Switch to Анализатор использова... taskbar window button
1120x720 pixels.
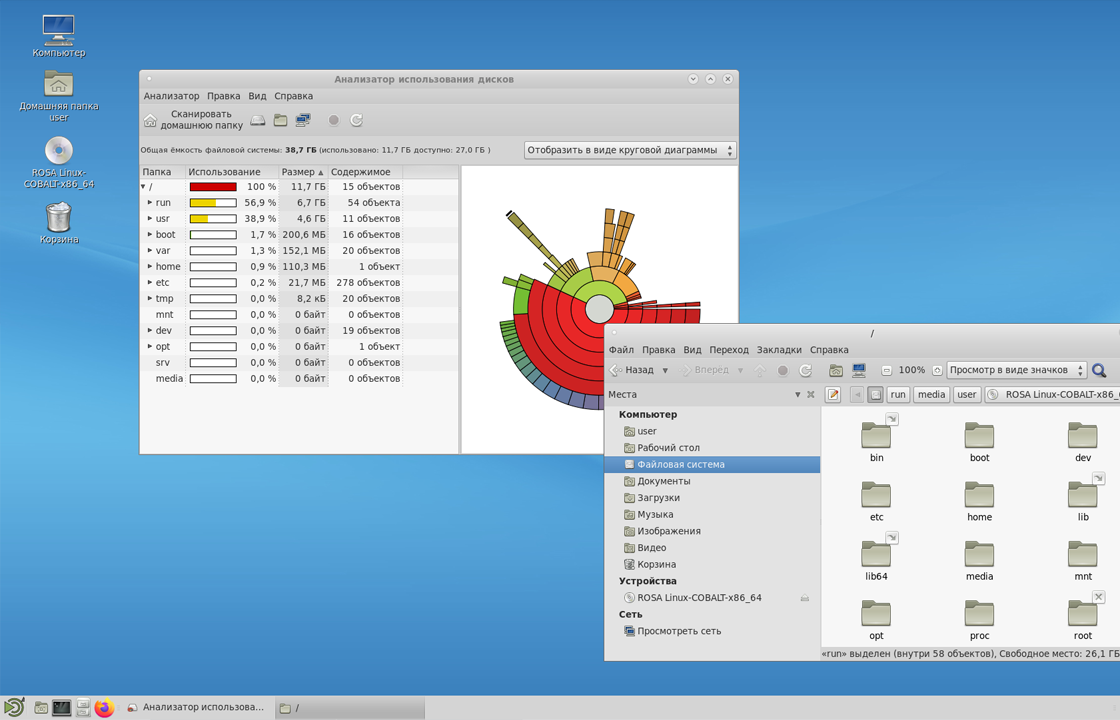pyautogui.click(x=195, y=708)
